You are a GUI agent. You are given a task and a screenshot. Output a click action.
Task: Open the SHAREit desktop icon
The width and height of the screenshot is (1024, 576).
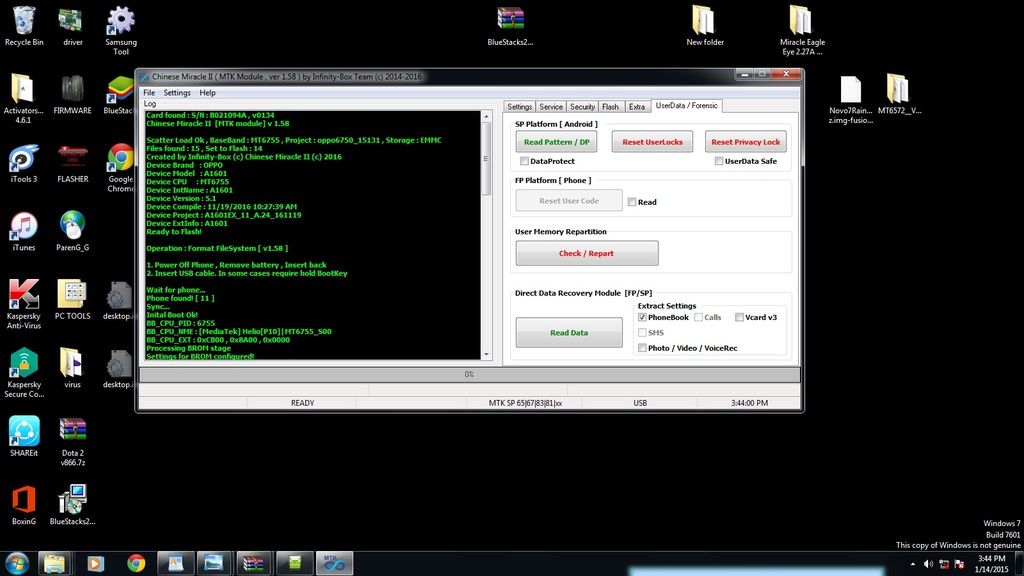(23, 431)
